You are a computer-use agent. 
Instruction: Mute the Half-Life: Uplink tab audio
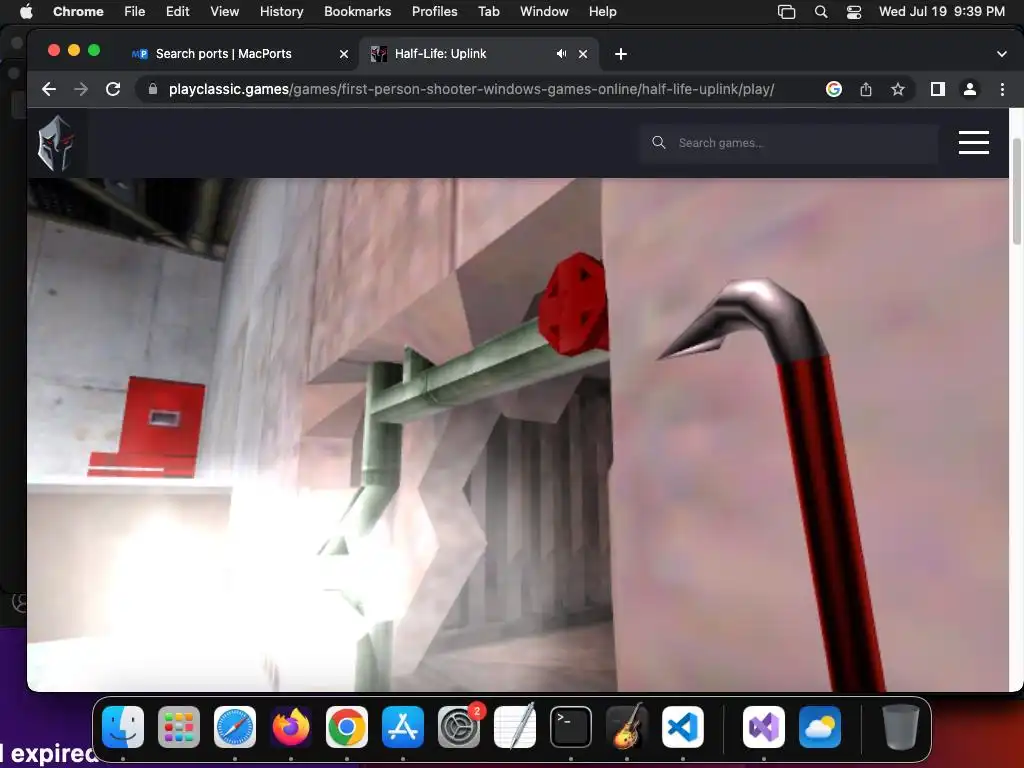pyautogui.click(x=561, y=54)
